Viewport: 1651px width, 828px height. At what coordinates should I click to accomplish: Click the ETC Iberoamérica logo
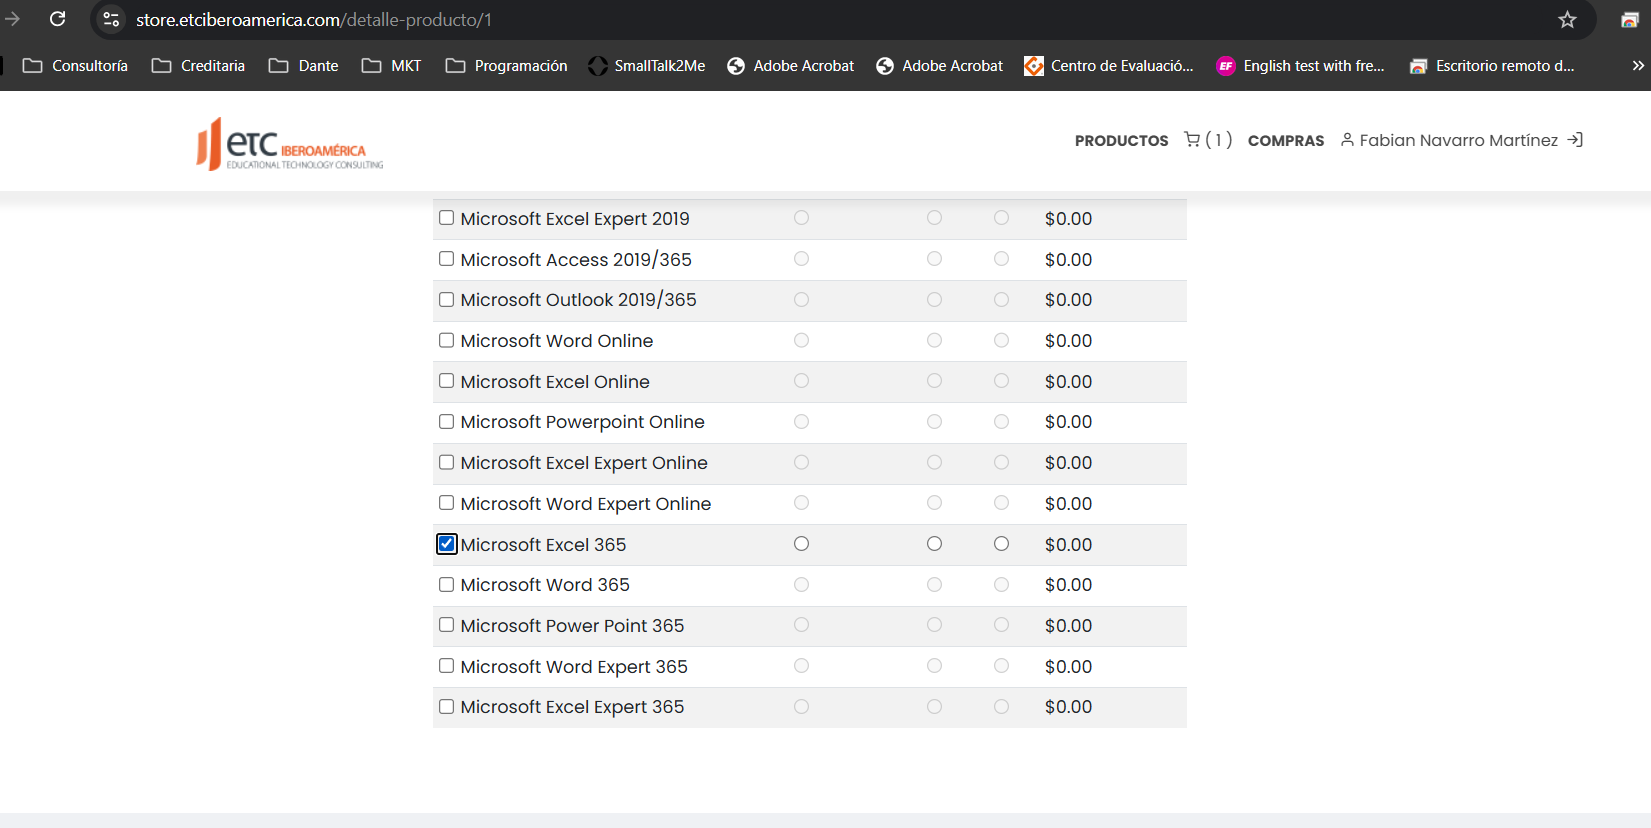[290, 144]
